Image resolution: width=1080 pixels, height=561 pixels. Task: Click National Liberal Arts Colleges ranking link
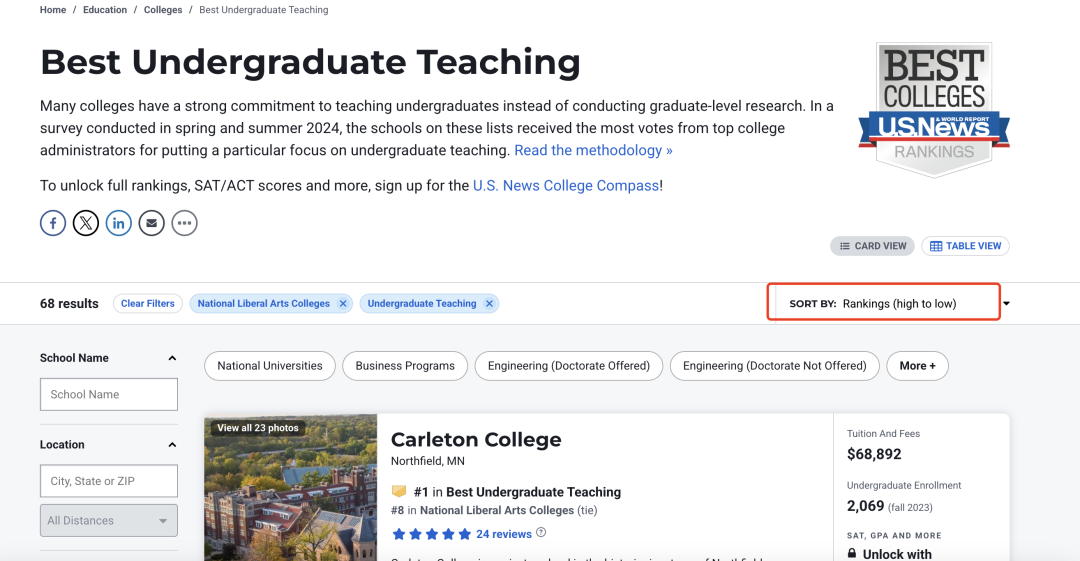click(497, 511)
